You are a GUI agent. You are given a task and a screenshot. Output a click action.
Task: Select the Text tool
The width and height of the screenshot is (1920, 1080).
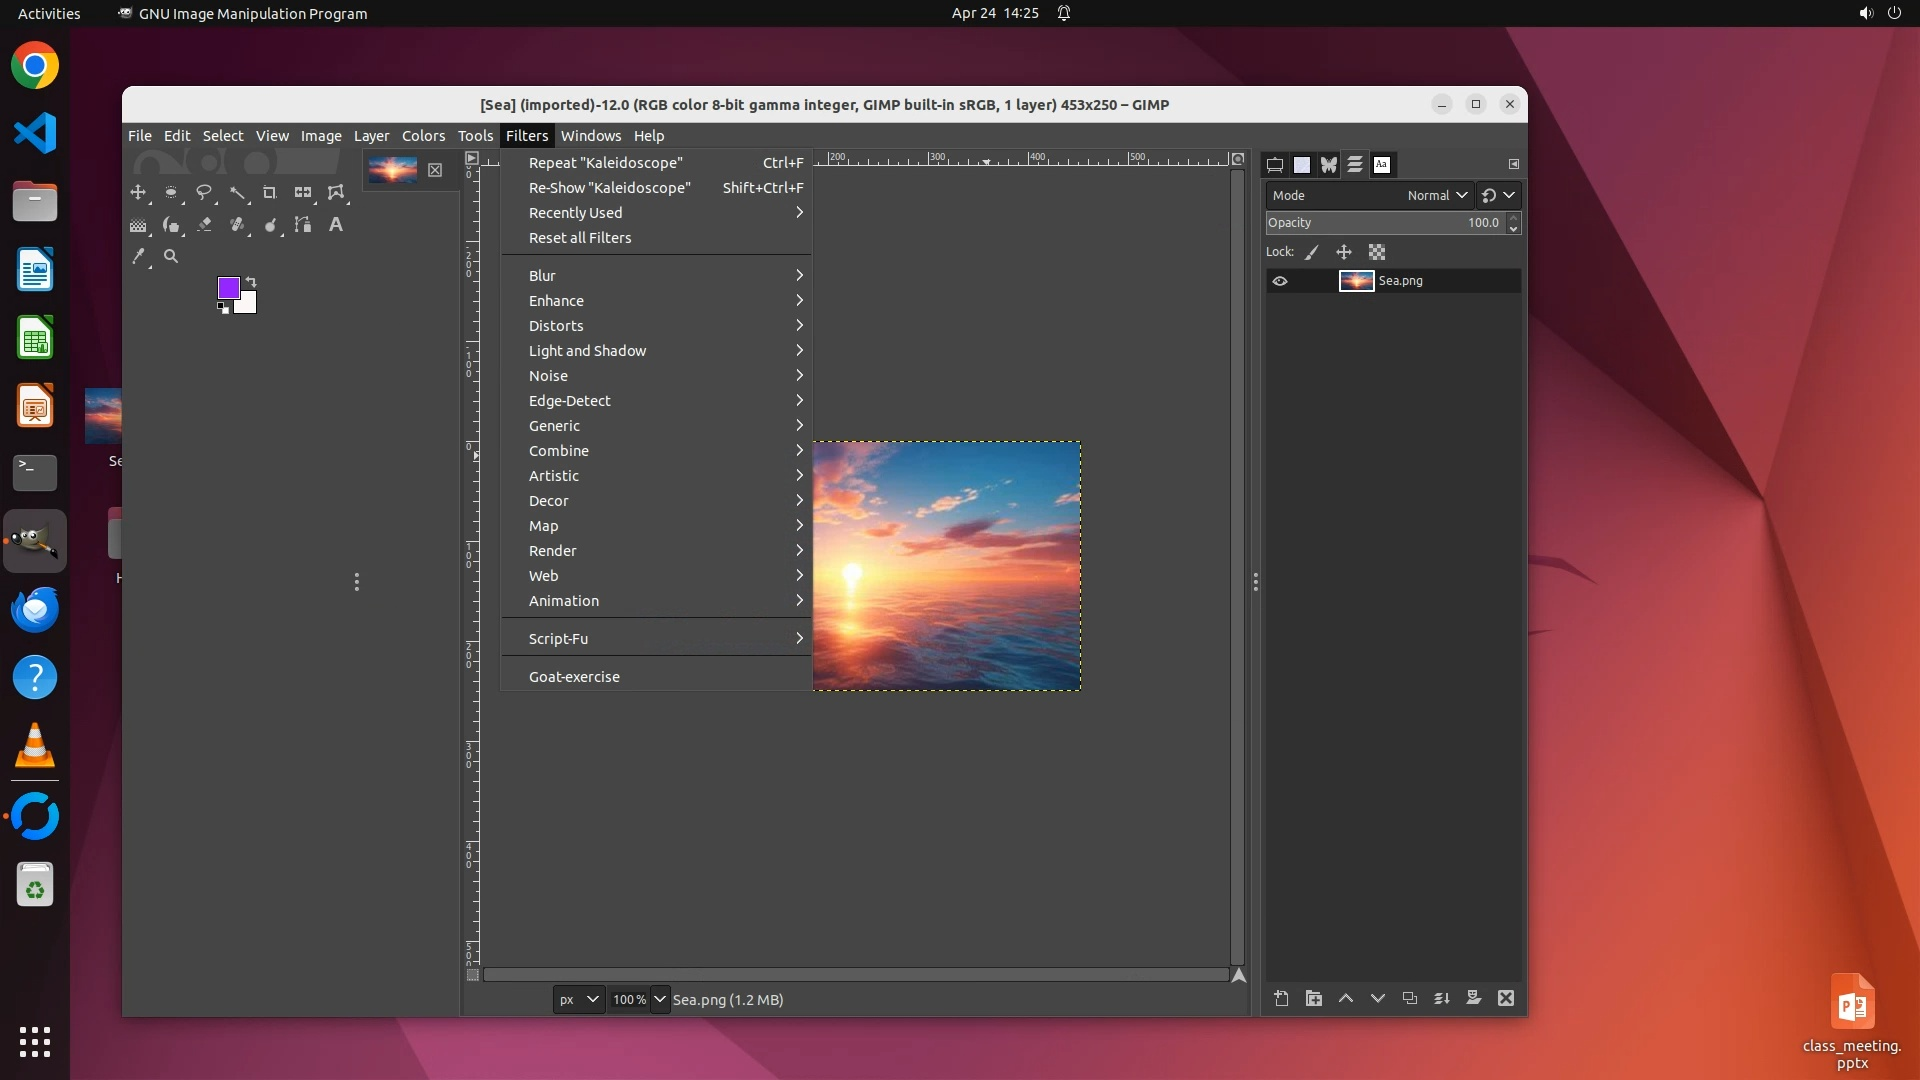coord(336,225)
